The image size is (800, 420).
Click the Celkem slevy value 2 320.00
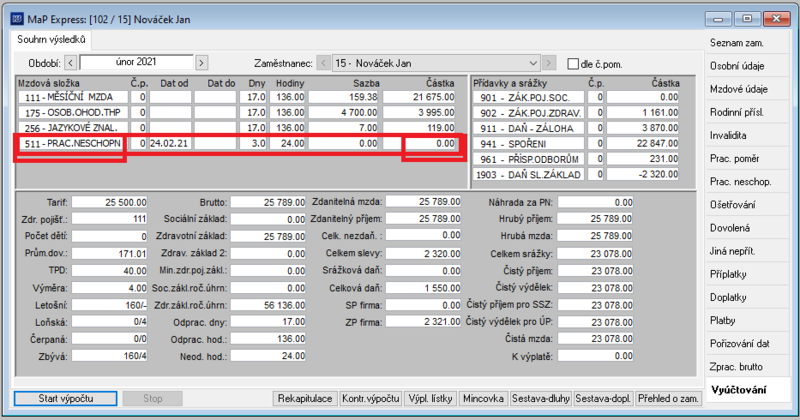point(423,254)
